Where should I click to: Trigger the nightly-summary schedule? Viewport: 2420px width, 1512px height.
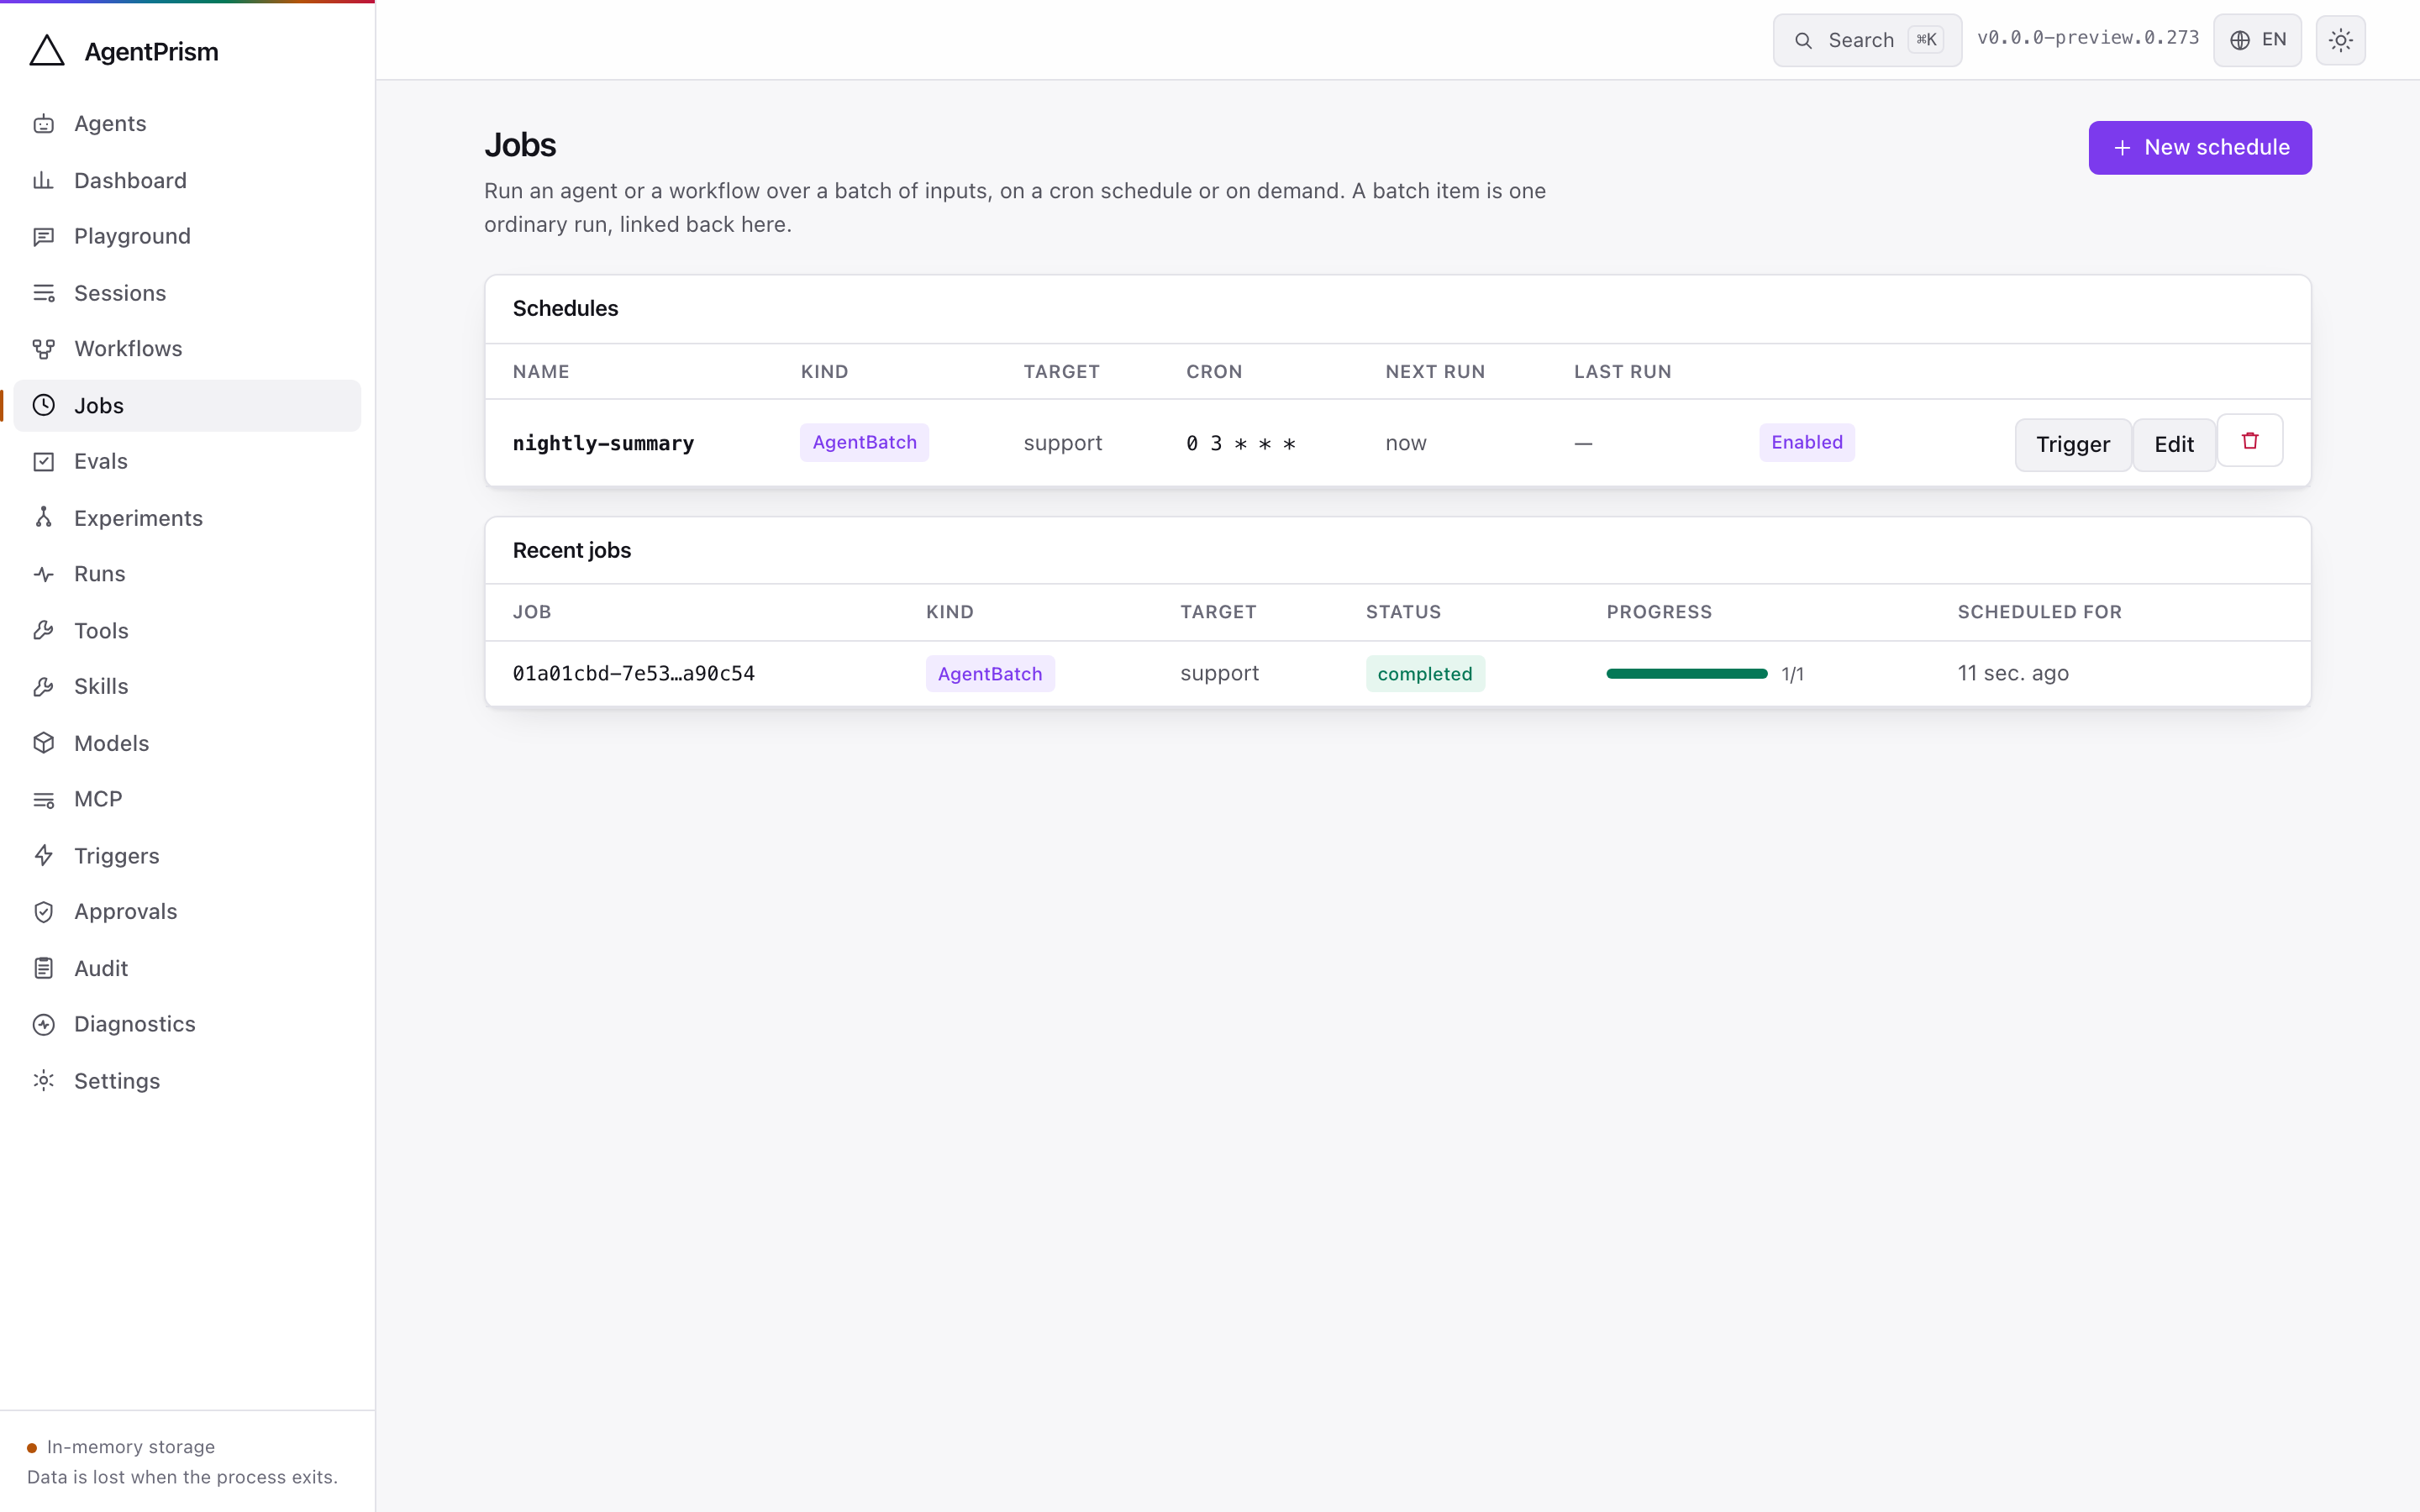tap(2073, 444)
